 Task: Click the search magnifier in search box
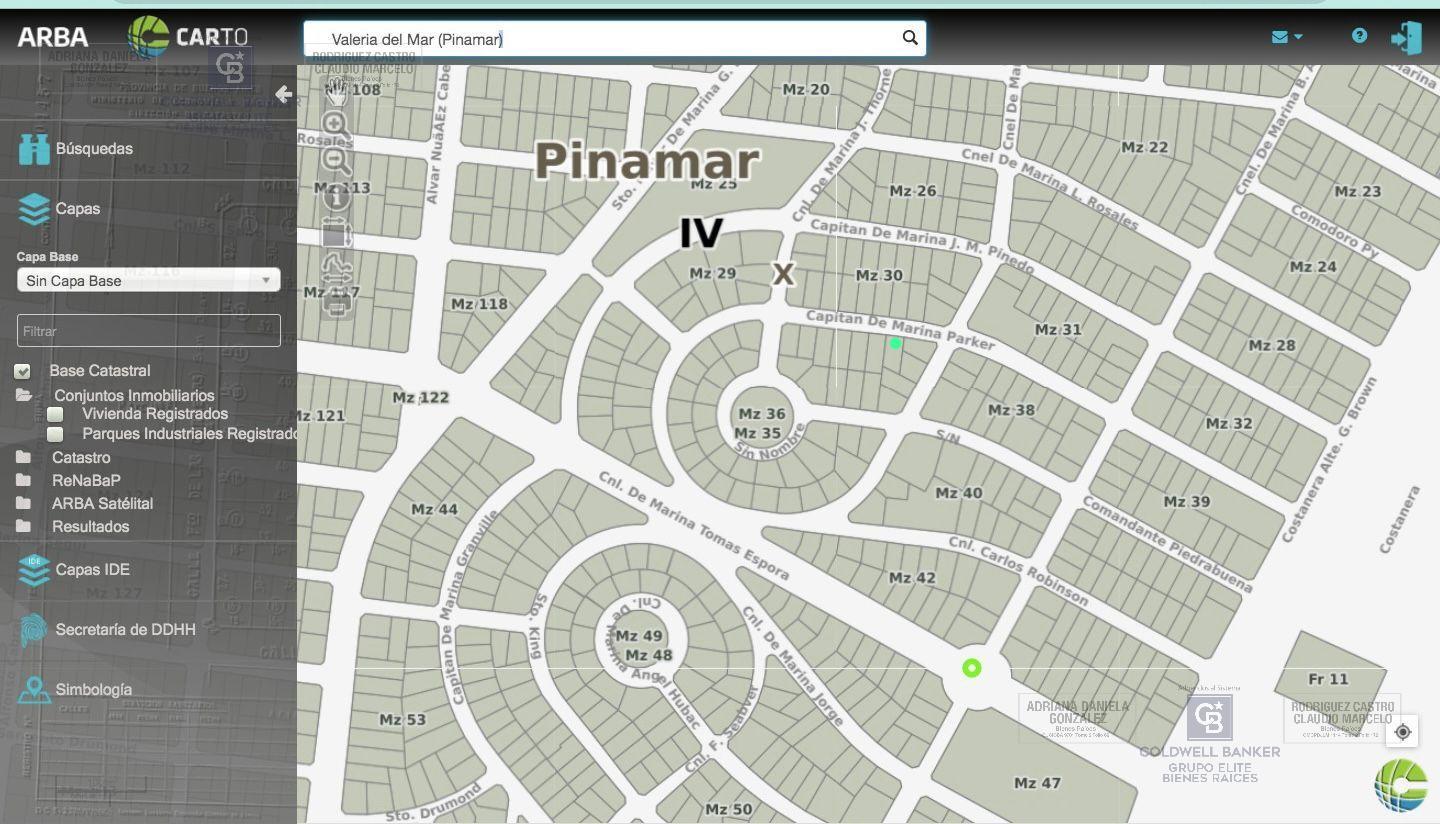[x=910, y=38]
